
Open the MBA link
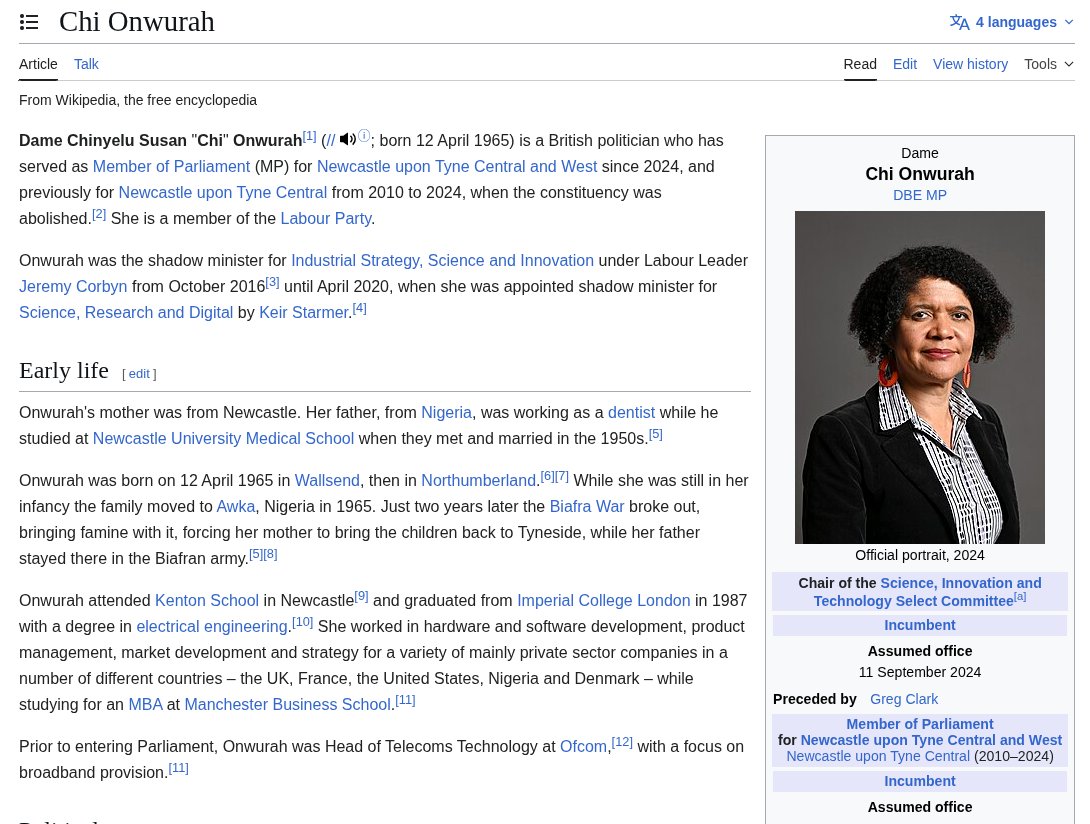point(145,704)
